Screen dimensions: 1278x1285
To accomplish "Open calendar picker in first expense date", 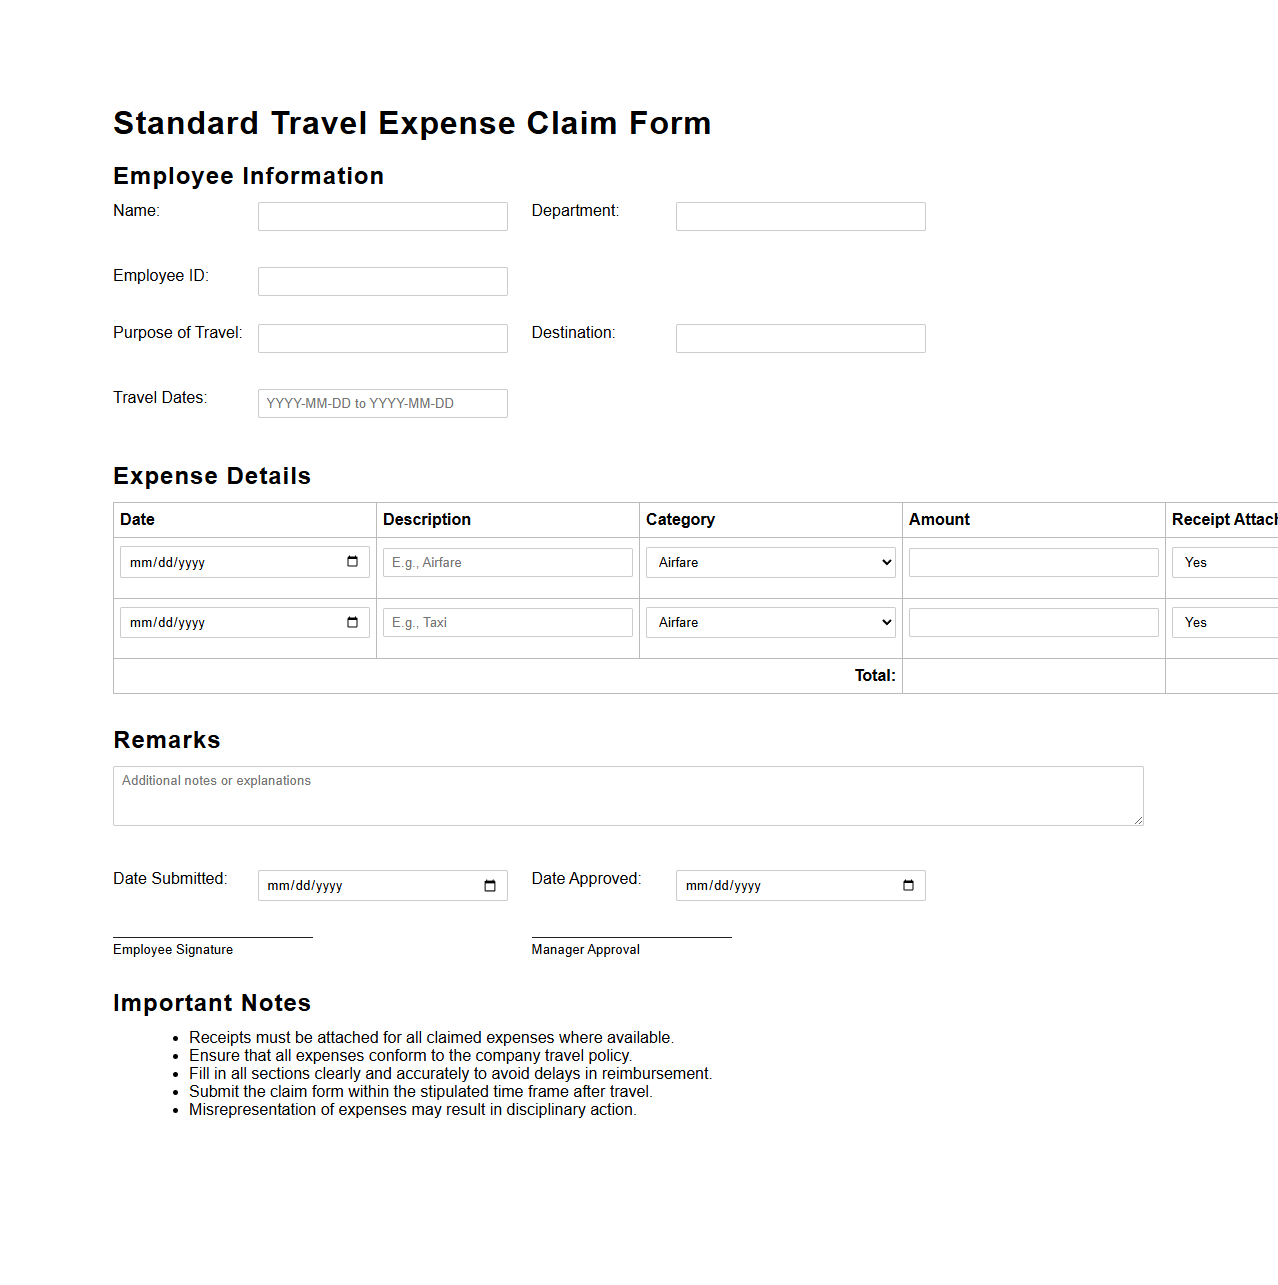I will pyautogui.click(x=352, y=562).
